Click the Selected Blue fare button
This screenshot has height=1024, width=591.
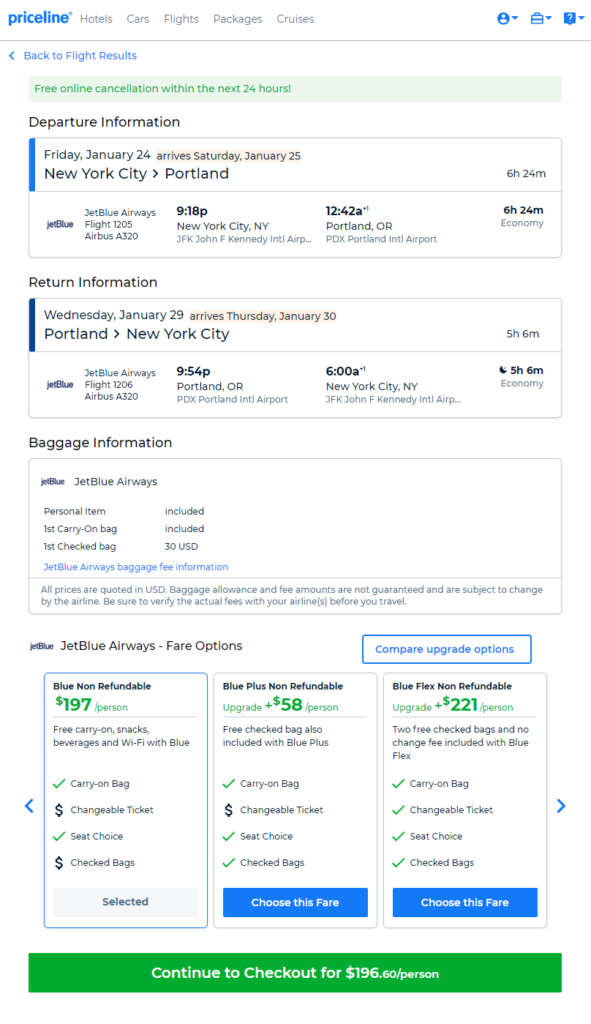125,902
